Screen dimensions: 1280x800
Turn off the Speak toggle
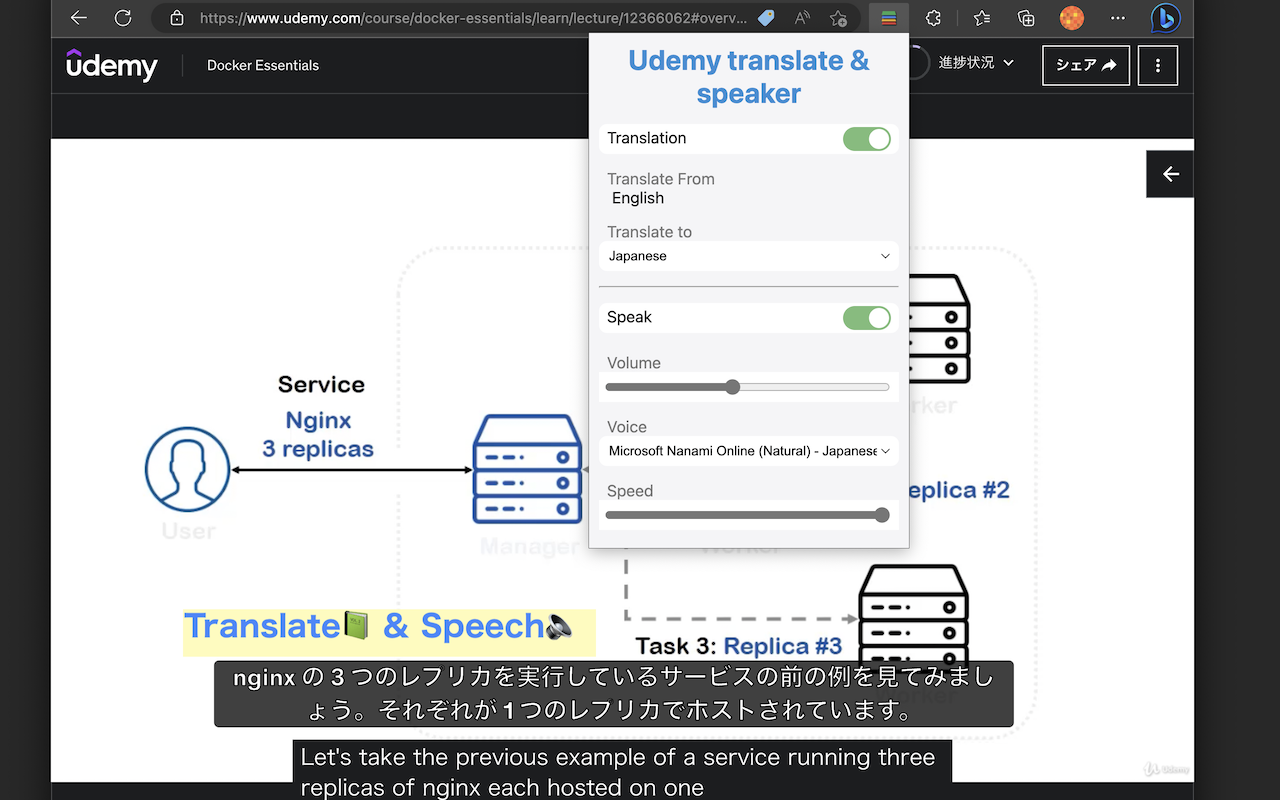click(866, 317)
